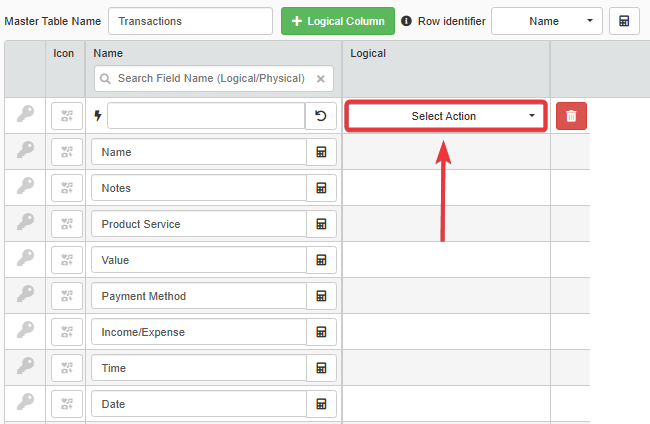The width and height of the screenshot is (650, 424).
Task: Toggle key on Payment Method row
Action: [x=25, y=294]
